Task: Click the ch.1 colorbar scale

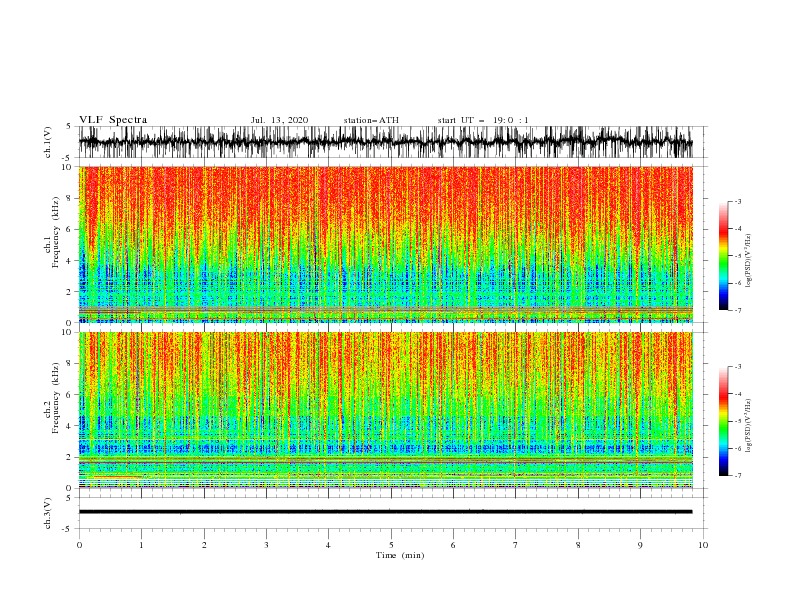Action: 723,256
